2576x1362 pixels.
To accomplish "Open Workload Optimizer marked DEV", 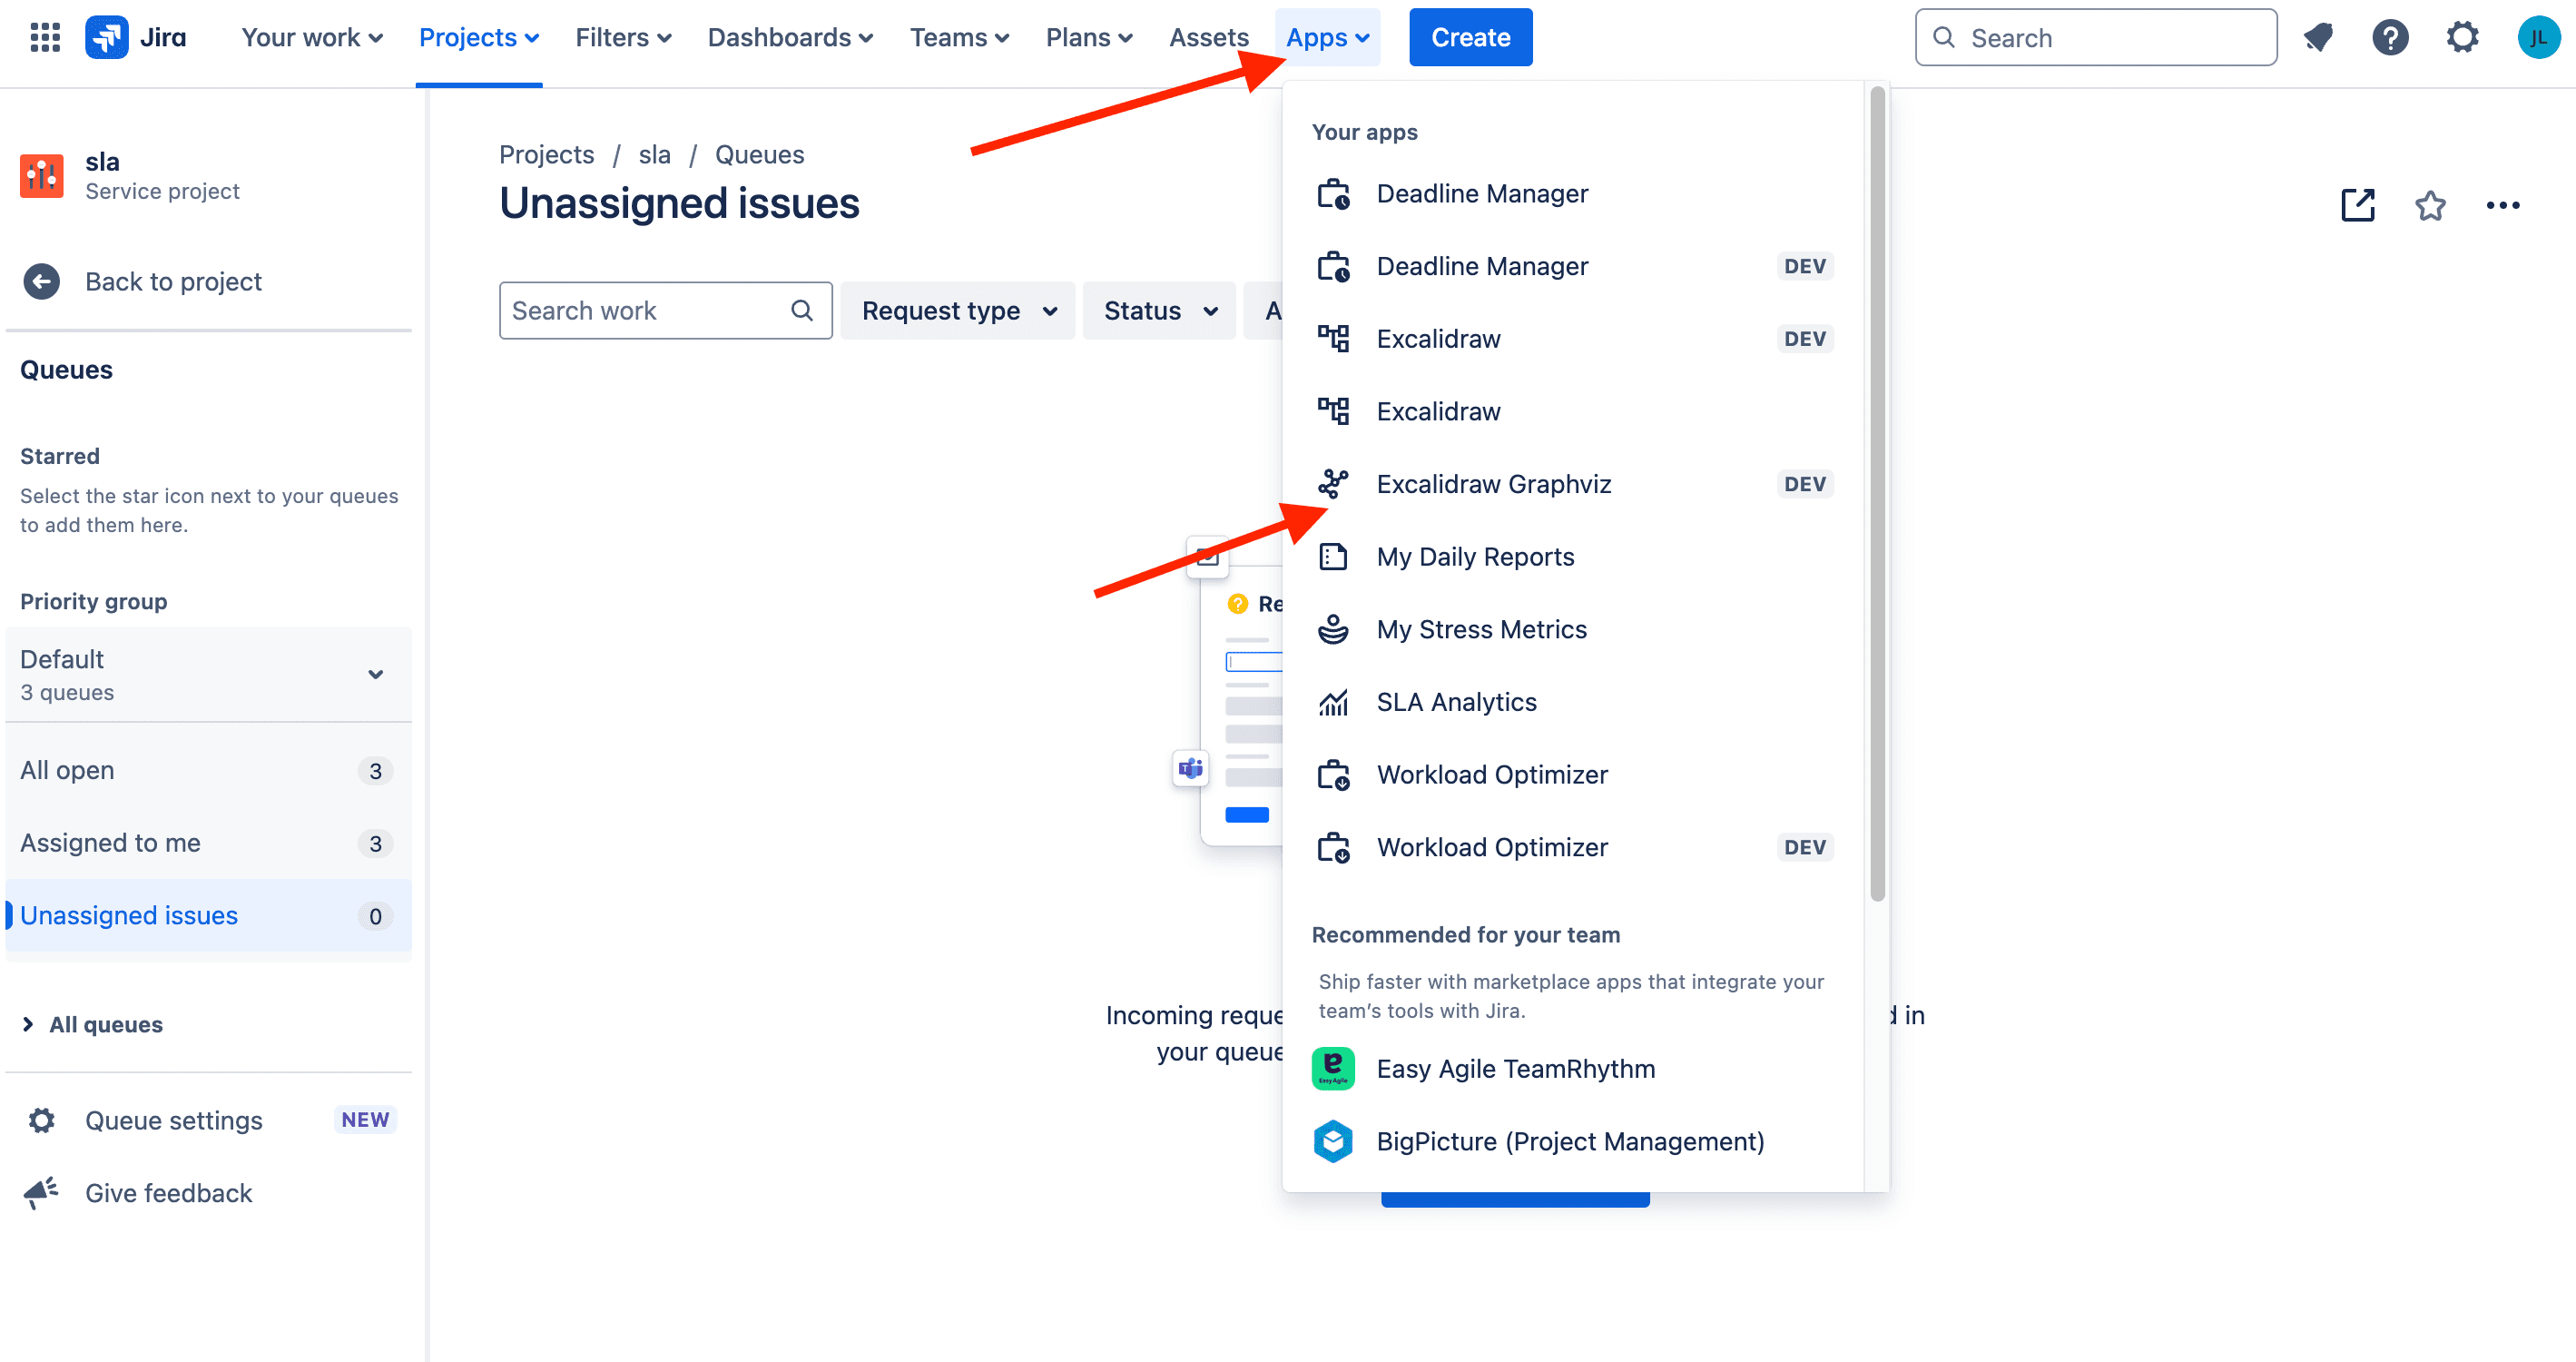I will 1573,848.
